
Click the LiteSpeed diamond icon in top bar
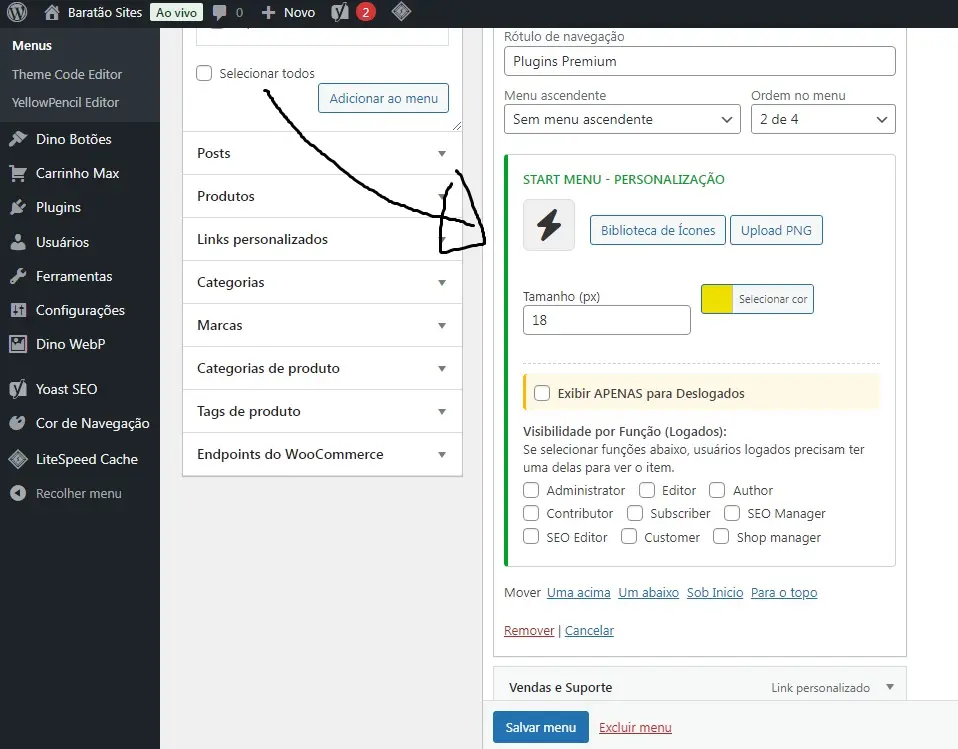tap(400, 13)
